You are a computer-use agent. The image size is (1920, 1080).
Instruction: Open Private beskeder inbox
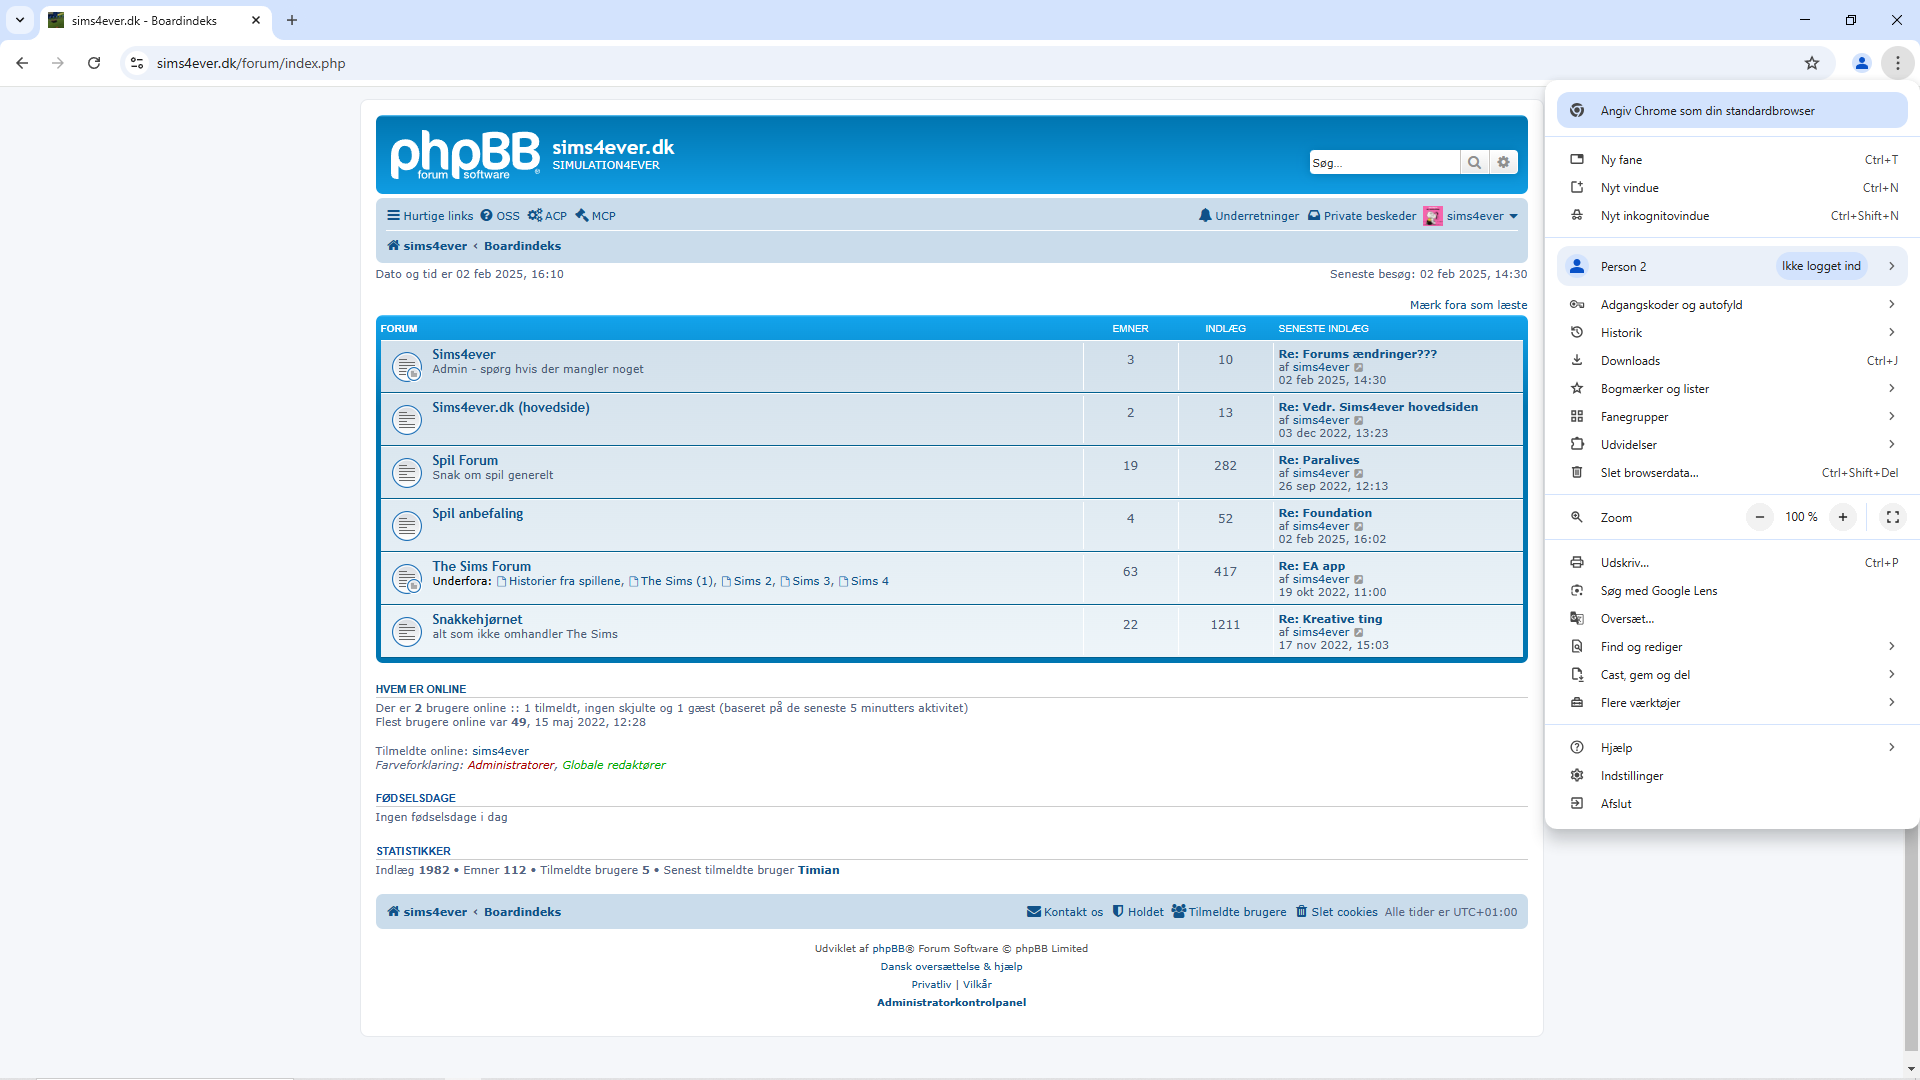point(1362,216)
